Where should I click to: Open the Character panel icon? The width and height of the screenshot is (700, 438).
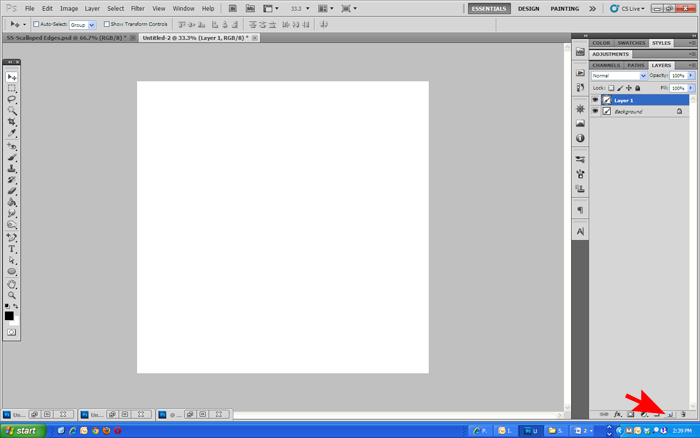click(580, 231)
